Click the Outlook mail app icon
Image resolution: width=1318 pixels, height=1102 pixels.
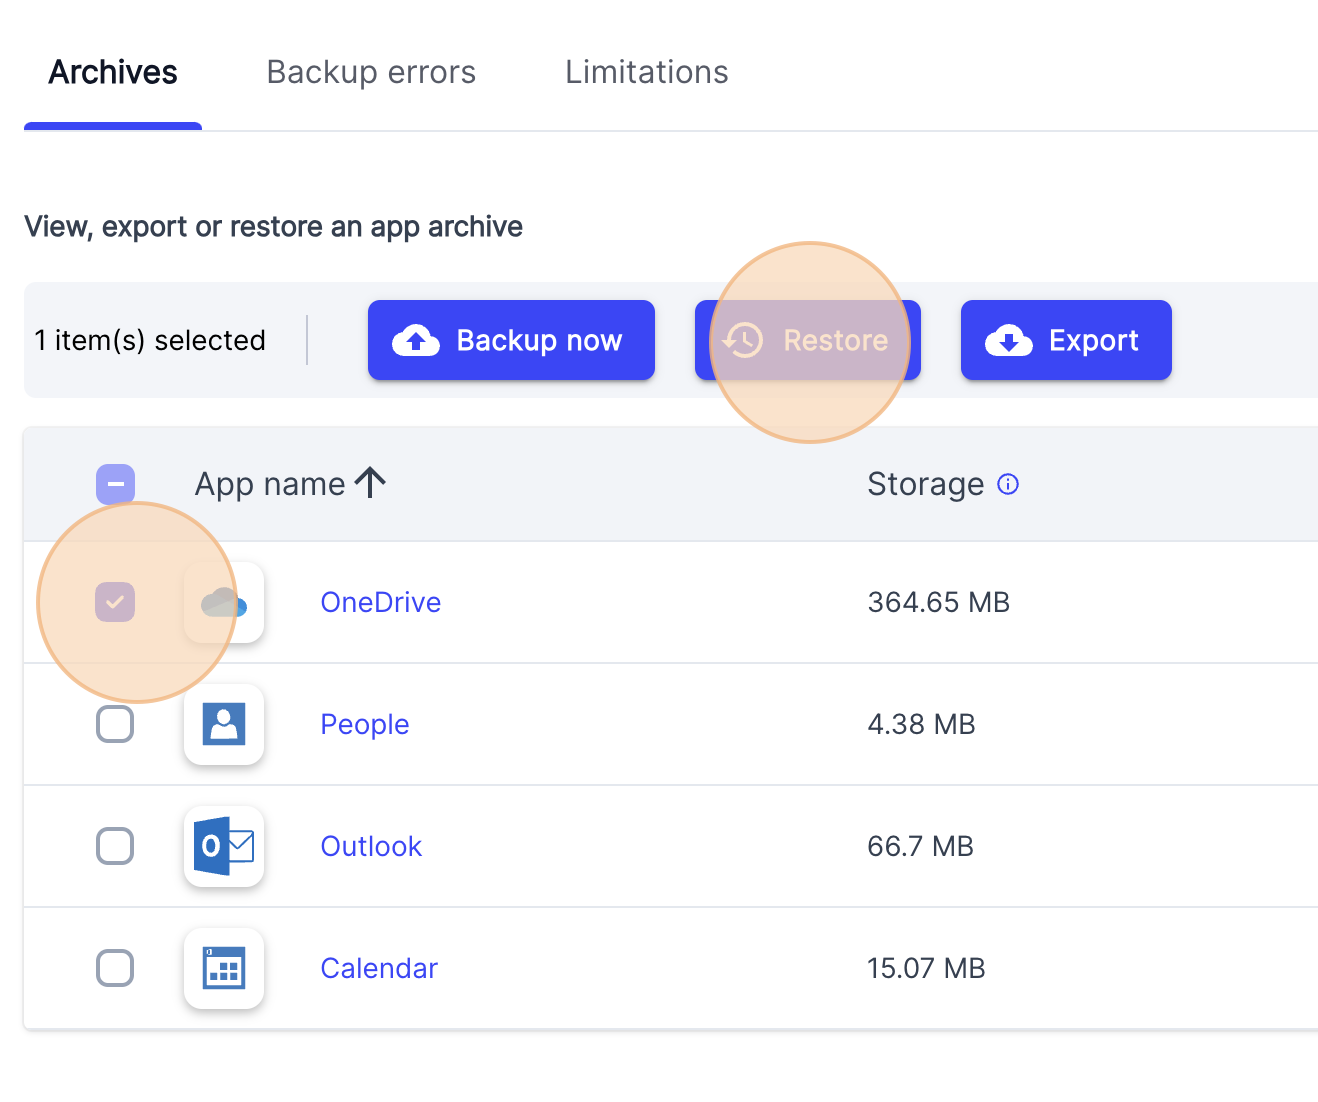coord(224,846)
